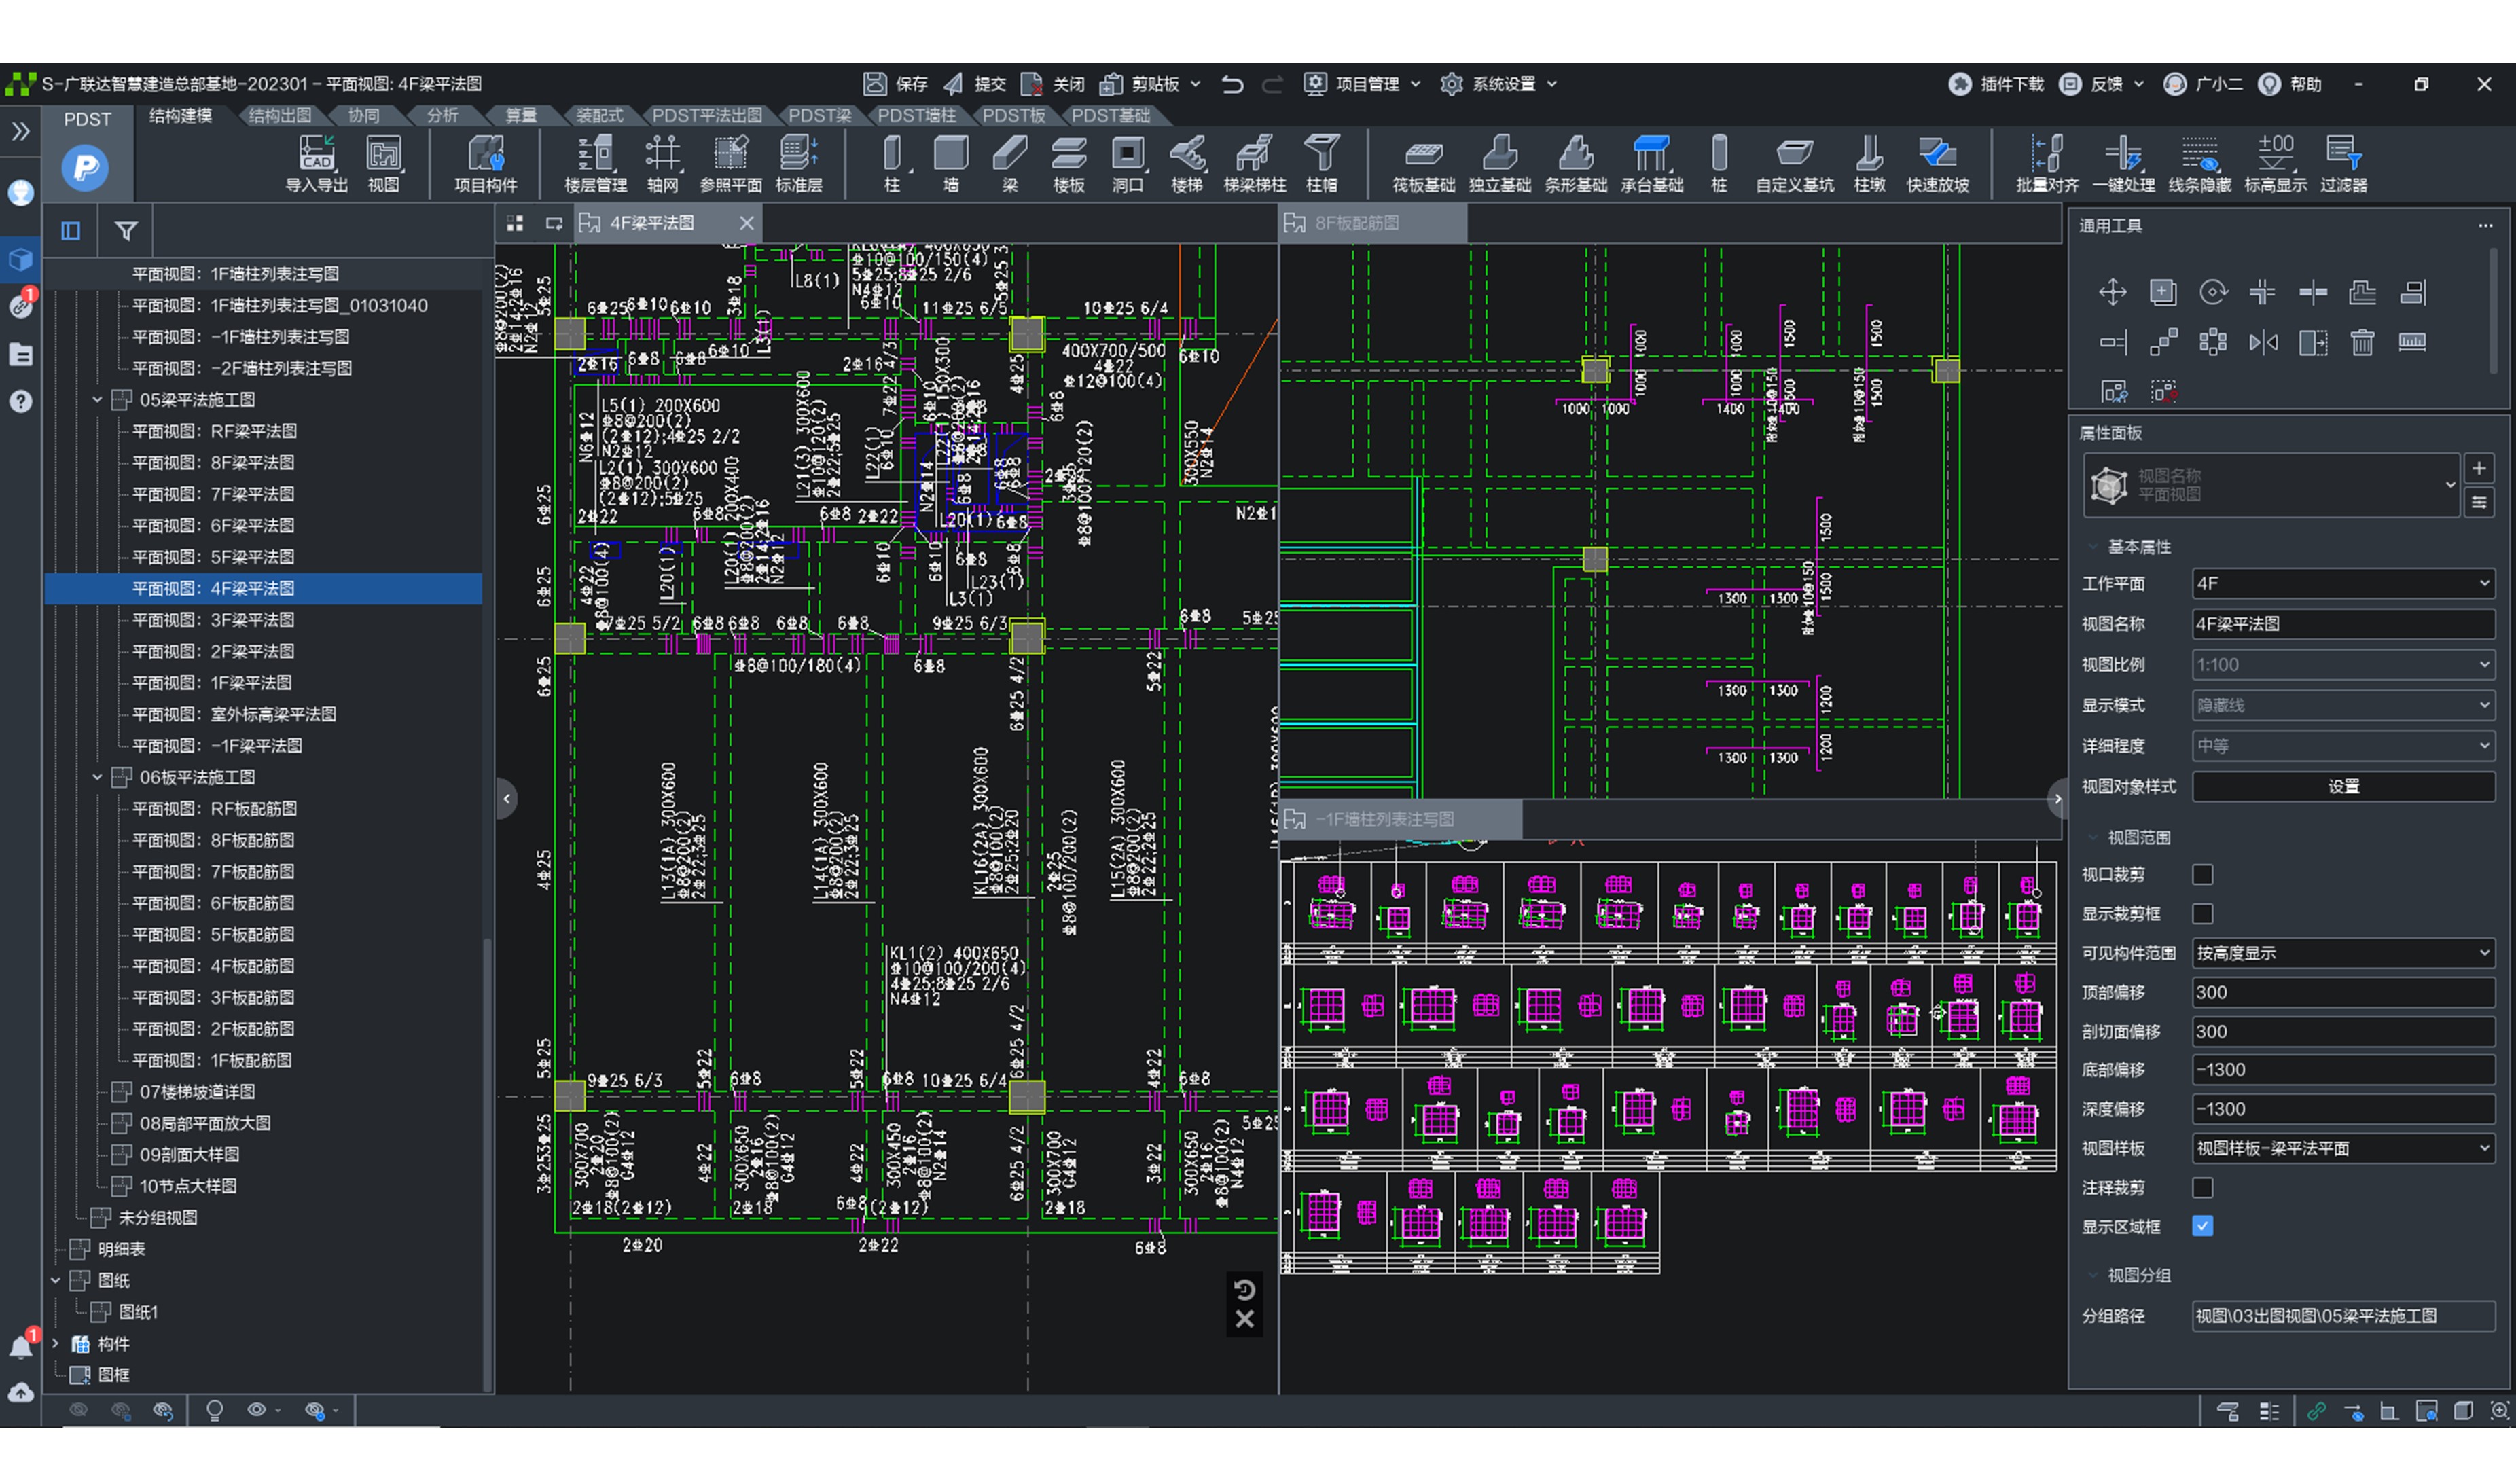Open the 视图样板 dropdown
The height and width of the screenshot is (1484, 2516).
point(2342,1148)
